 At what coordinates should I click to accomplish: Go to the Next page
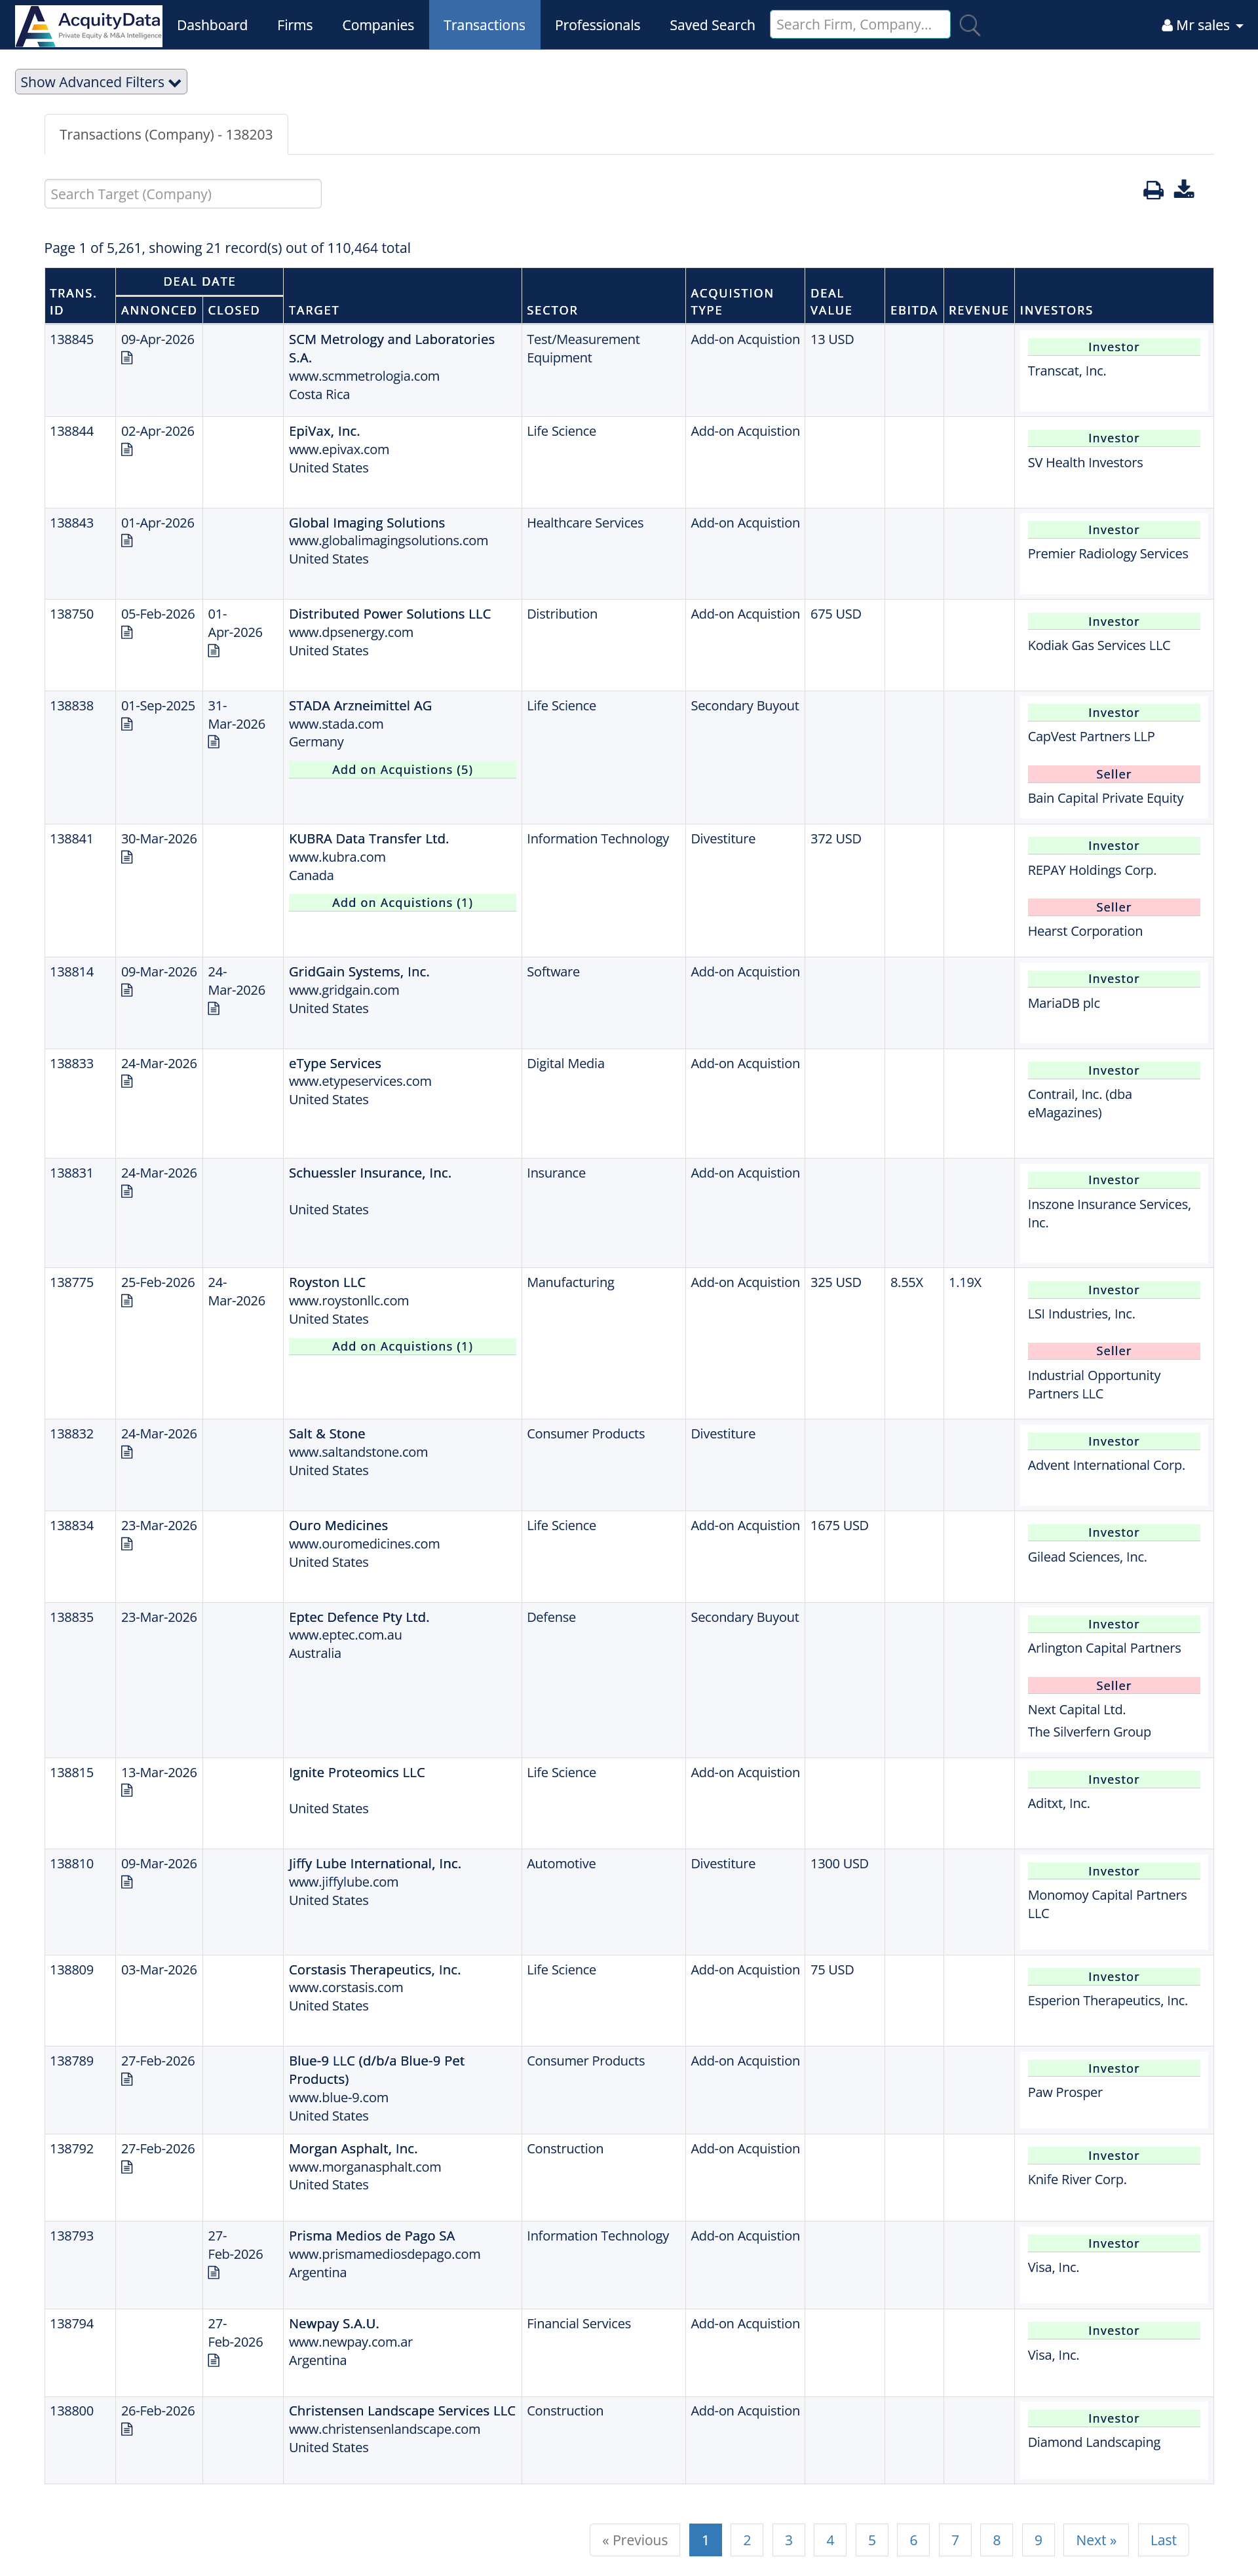(1095, 2539)
